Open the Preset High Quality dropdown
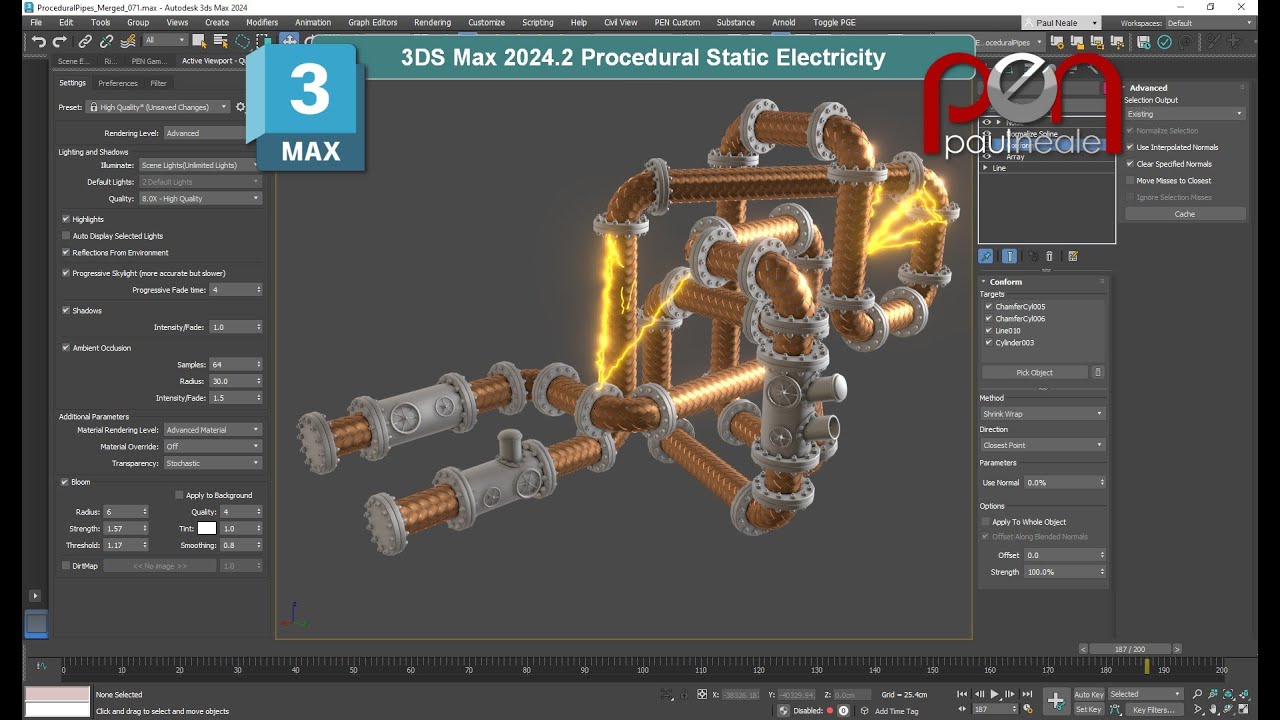Viewport: 1280px width, 720px height. tap(159, 107)
